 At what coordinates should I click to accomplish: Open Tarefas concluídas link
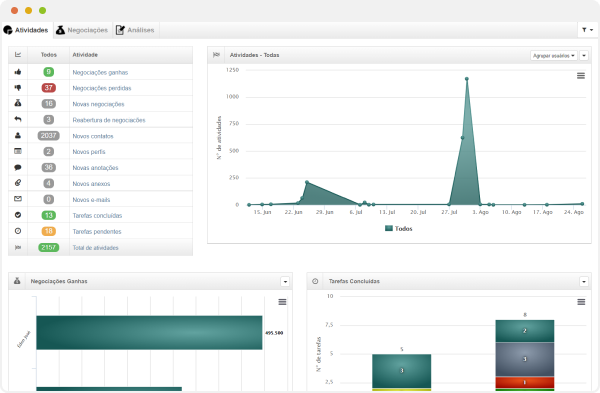click(x=97, y=216)
